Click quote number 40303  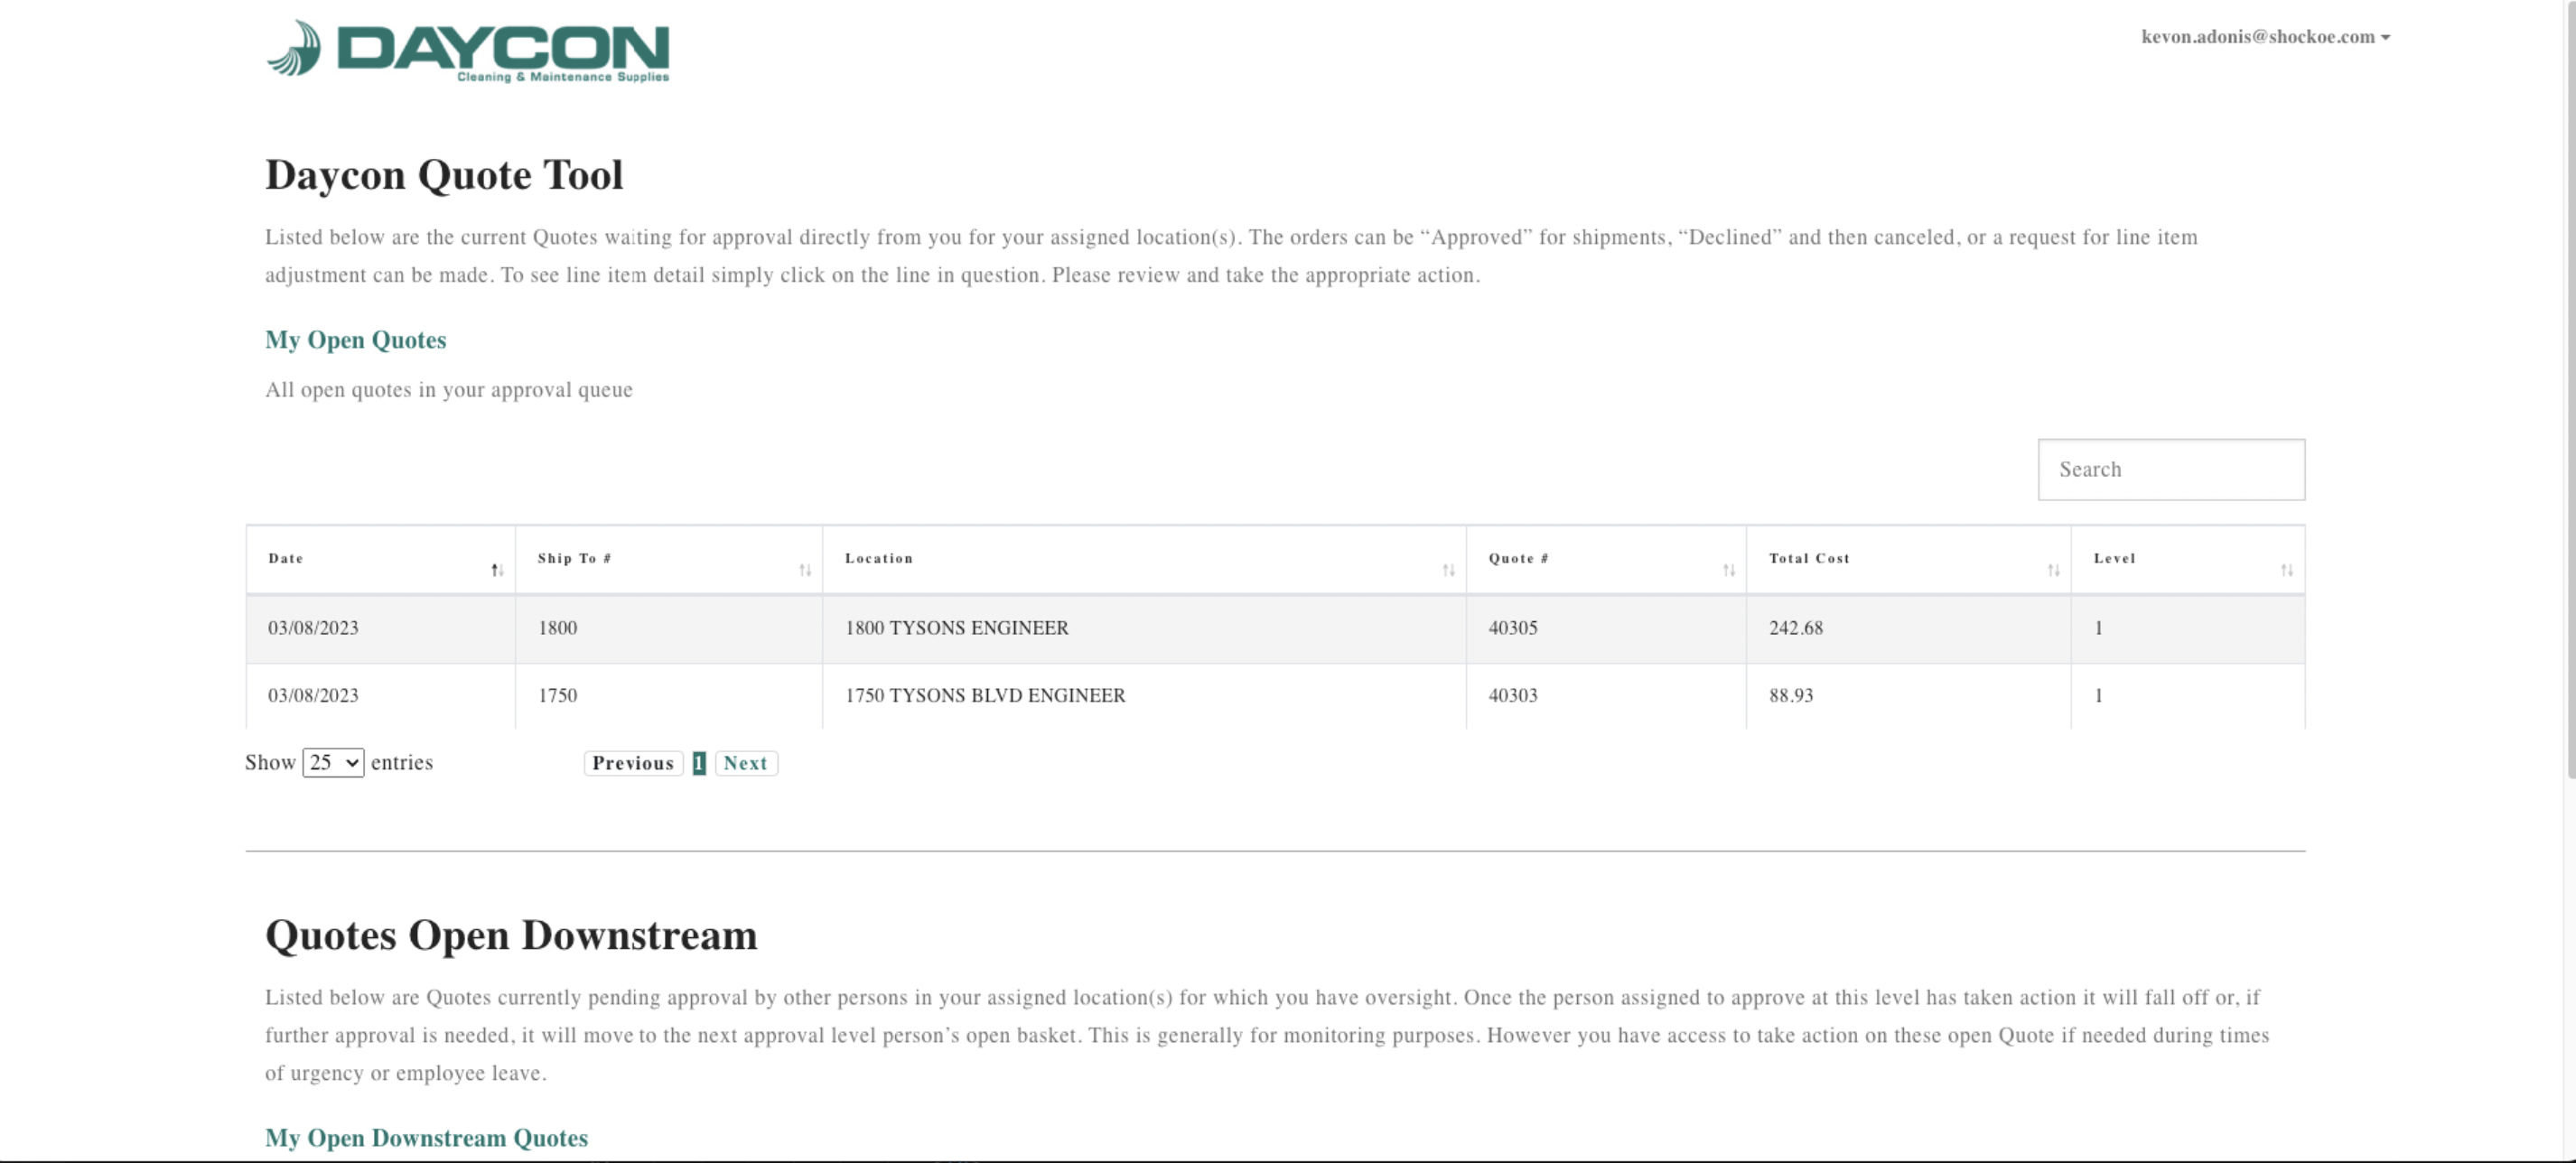(1512, 696)
